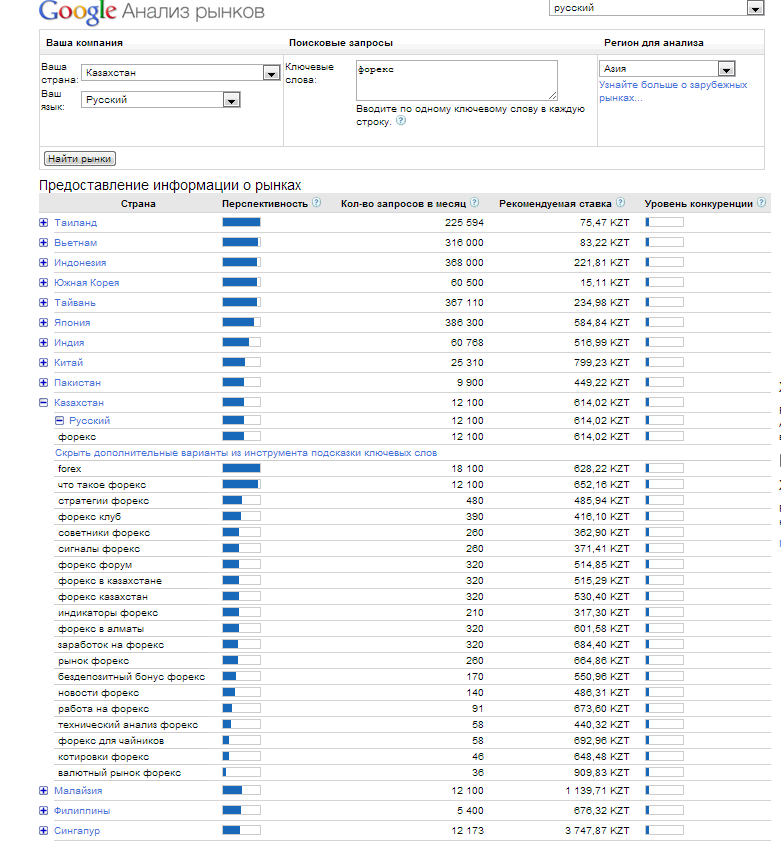Image resolution: width=781 pixels, height=845 pixels.
Task: Click the Скрыть дополнительные варианты link
Action: tap(246, 453)
